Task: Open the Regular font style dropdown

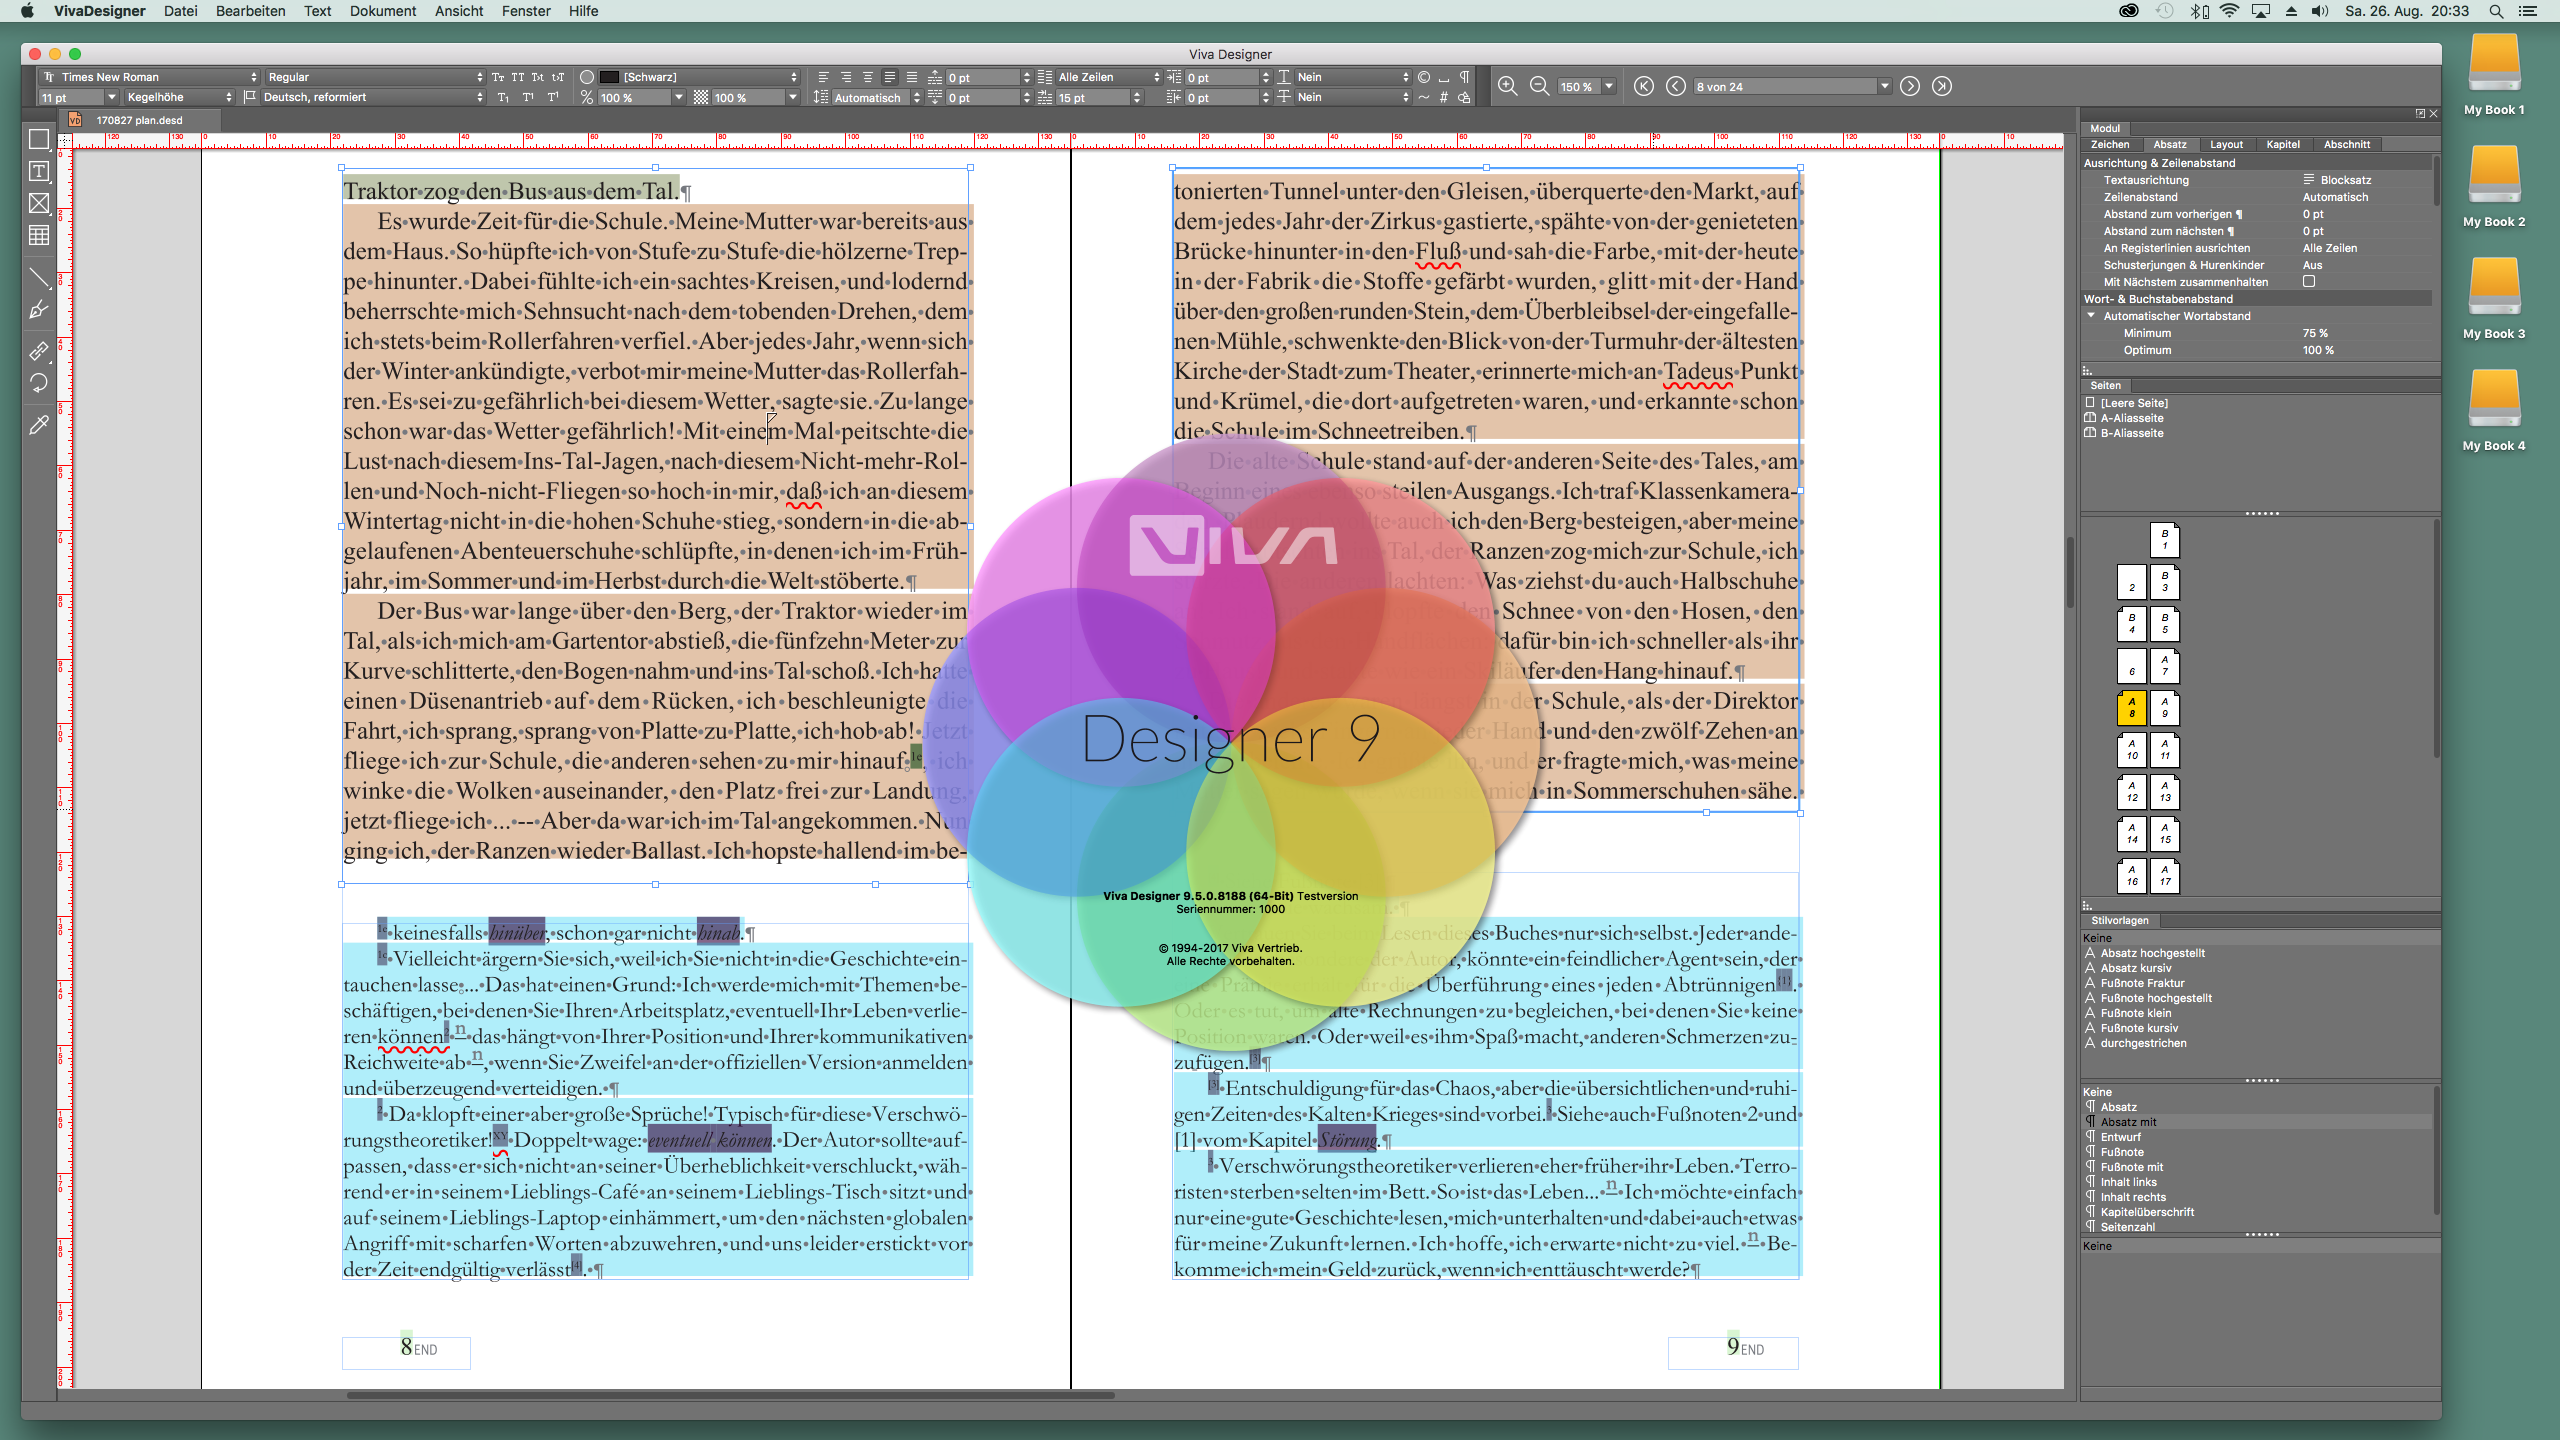Action: coord(375,77)
